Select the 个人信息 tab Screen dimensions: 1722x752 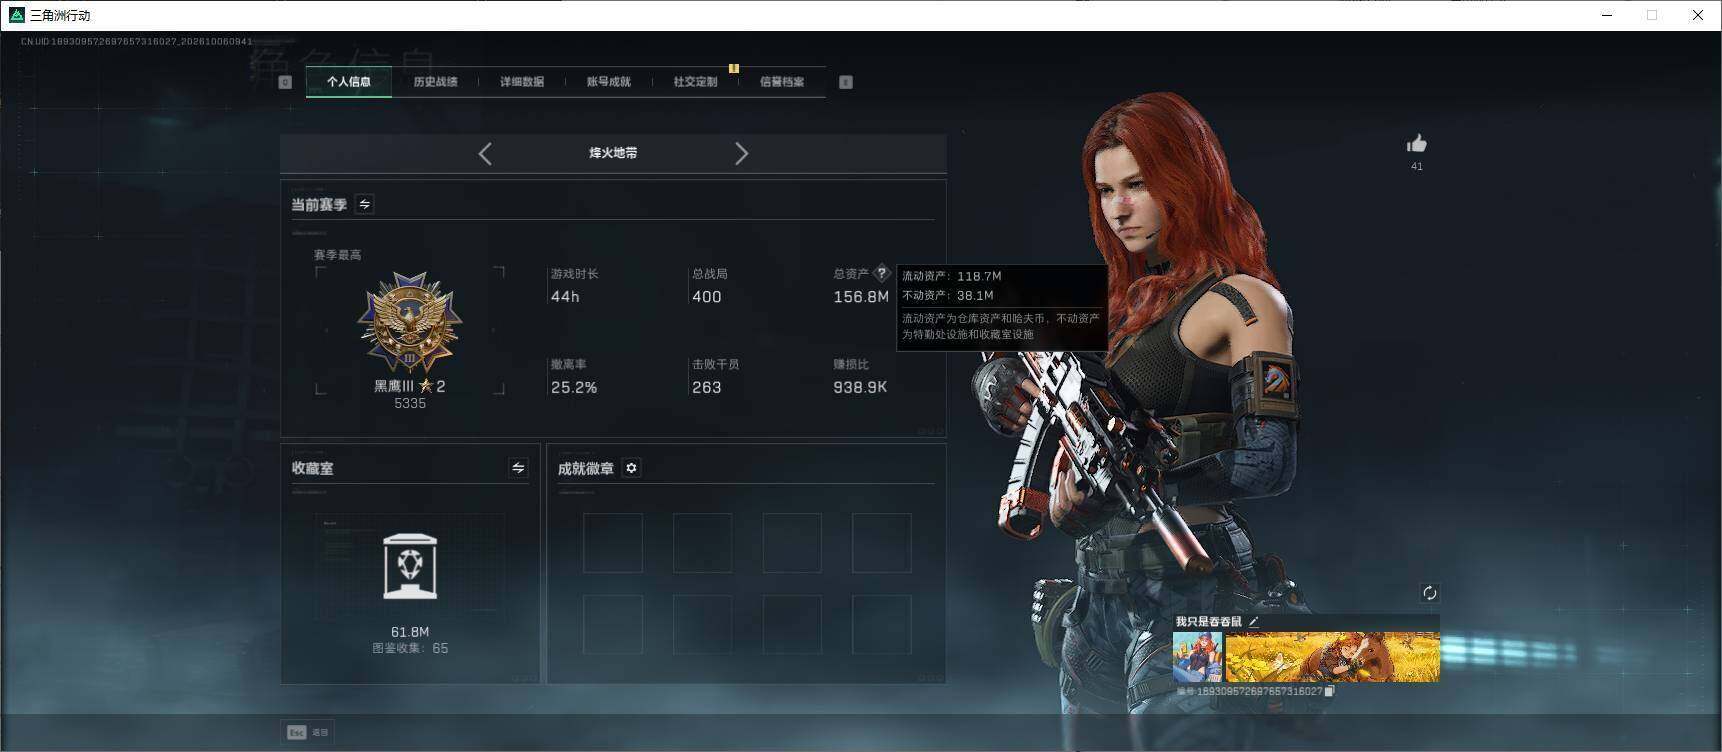coord(349,82)
